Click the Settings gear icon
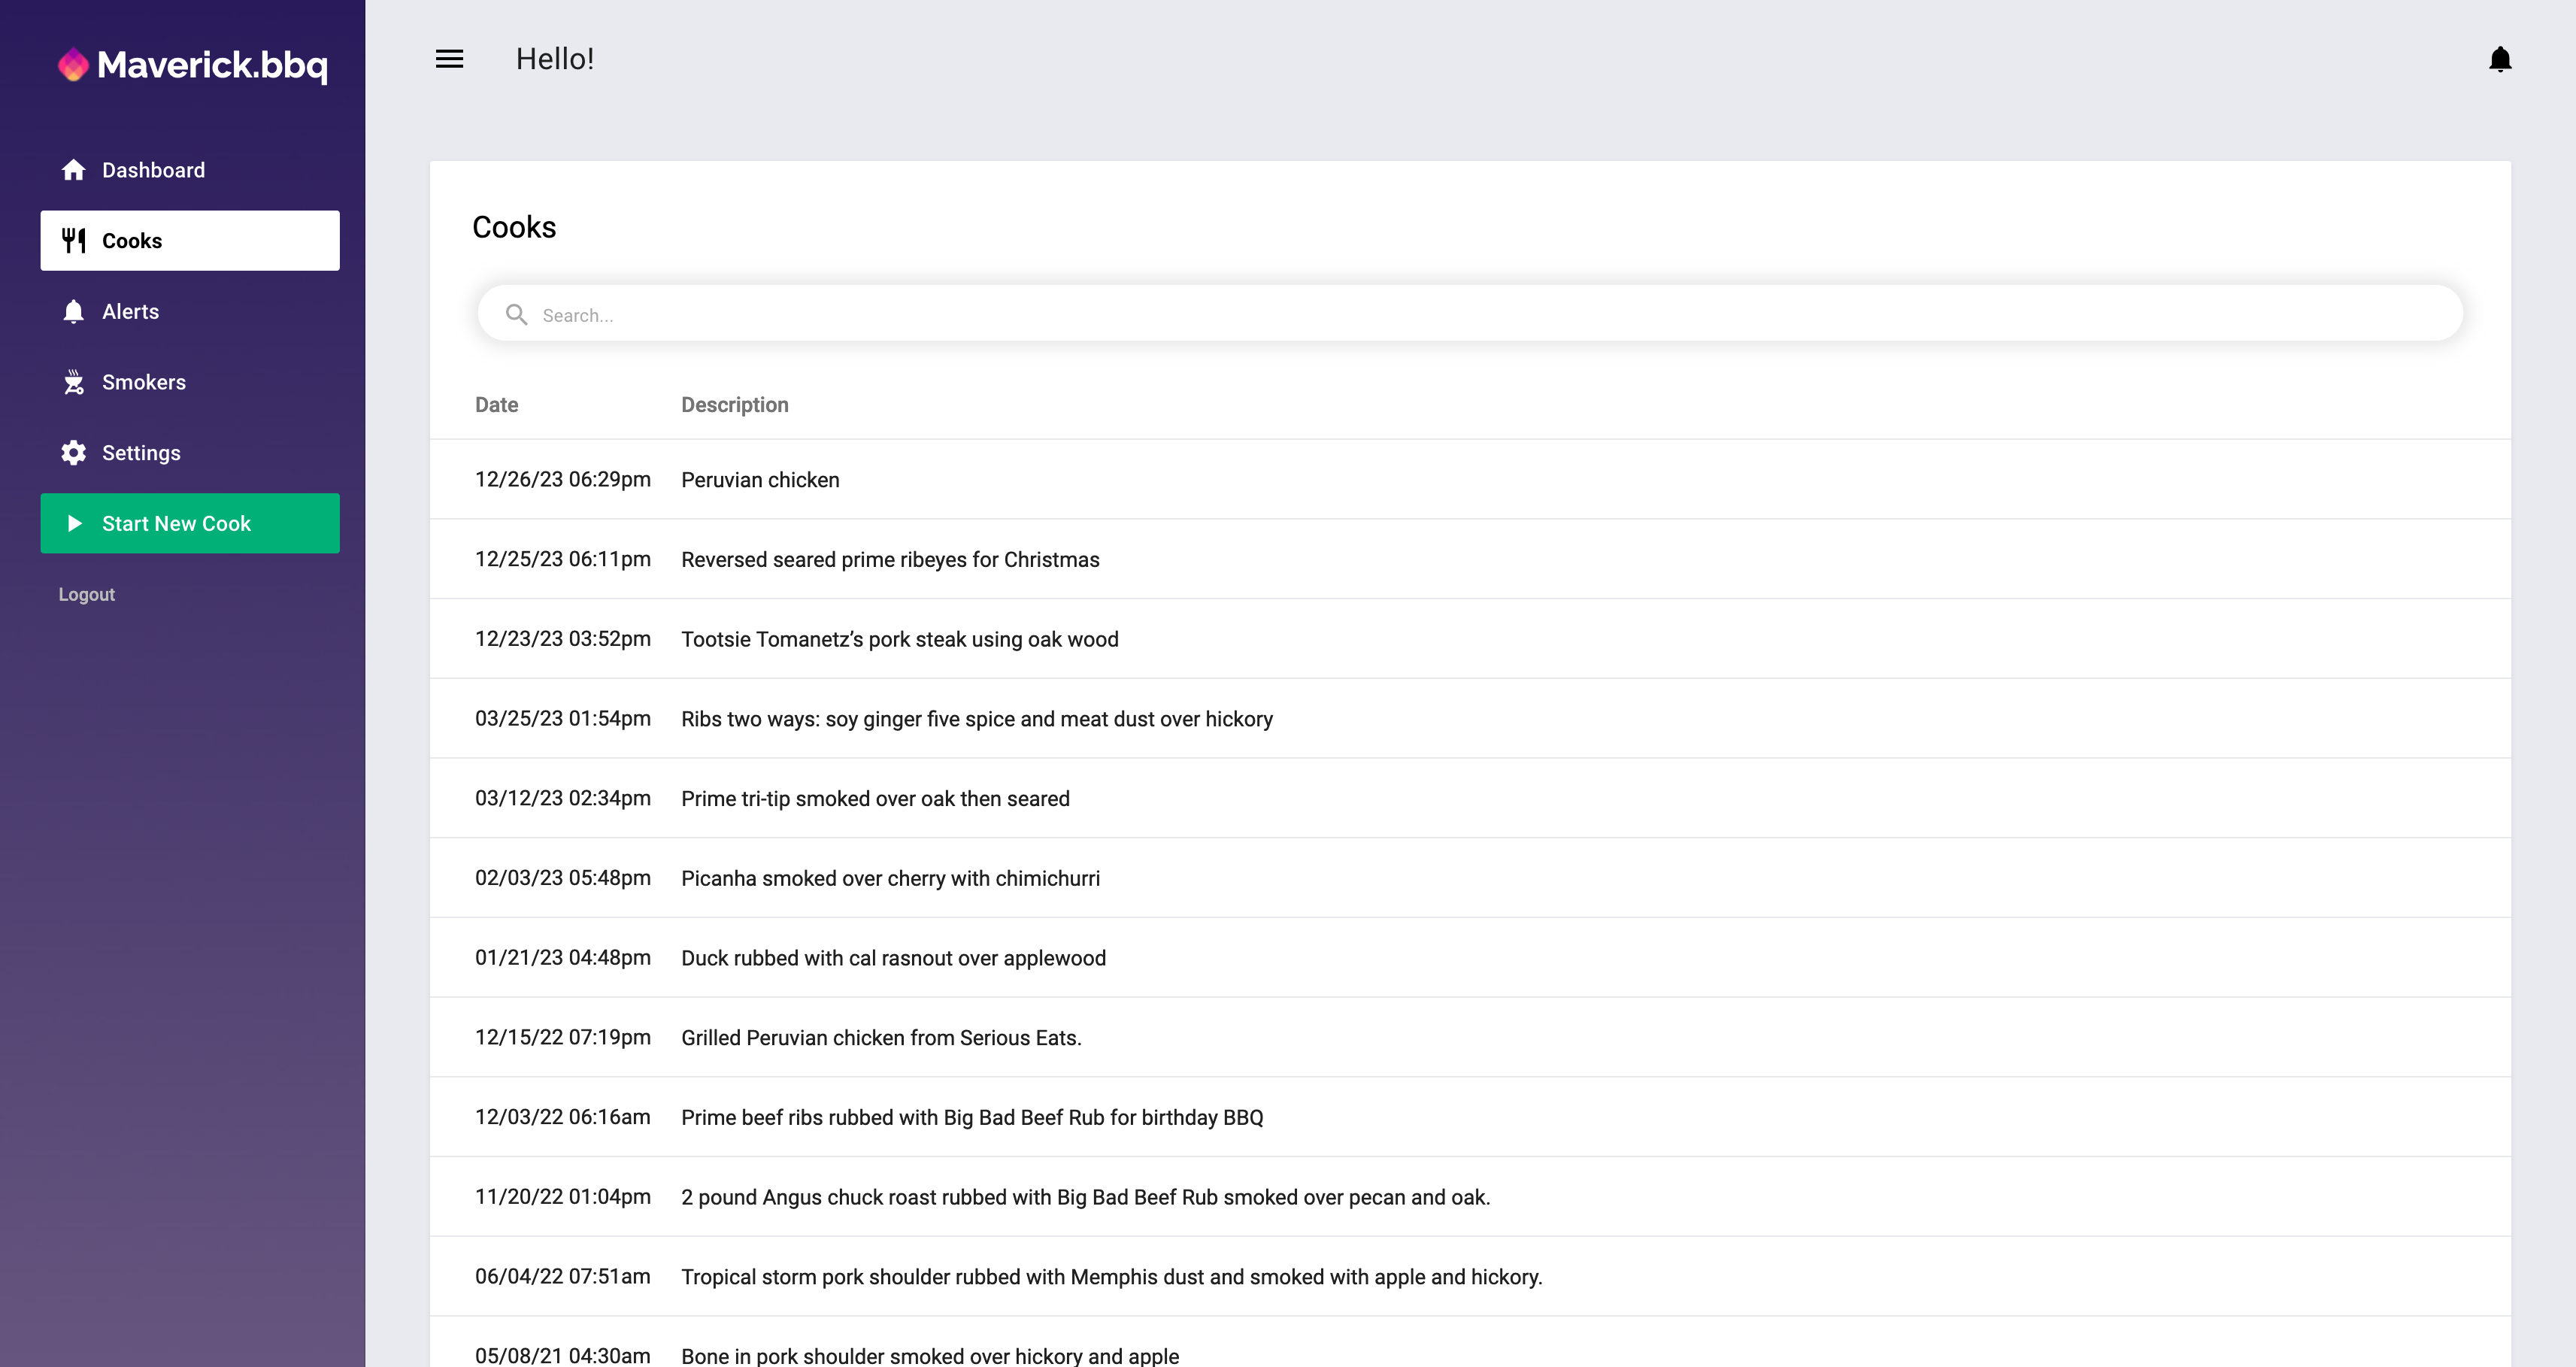The image size is (2576, 1367). pos(73,453)
